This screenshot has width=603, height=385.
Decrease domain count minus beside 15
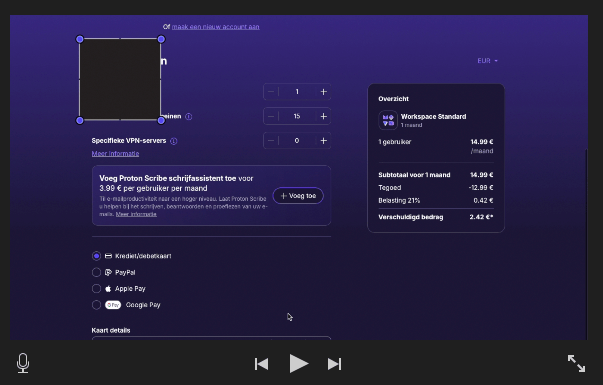[271, 116]
